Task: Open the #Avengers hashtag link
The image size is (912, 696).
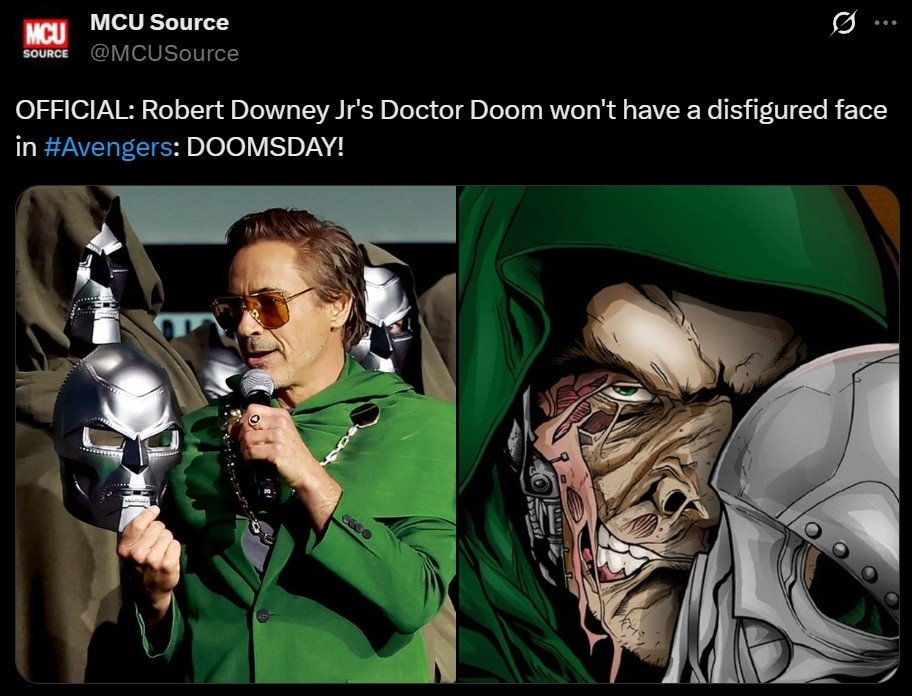Action: click(x=108, y=147)
